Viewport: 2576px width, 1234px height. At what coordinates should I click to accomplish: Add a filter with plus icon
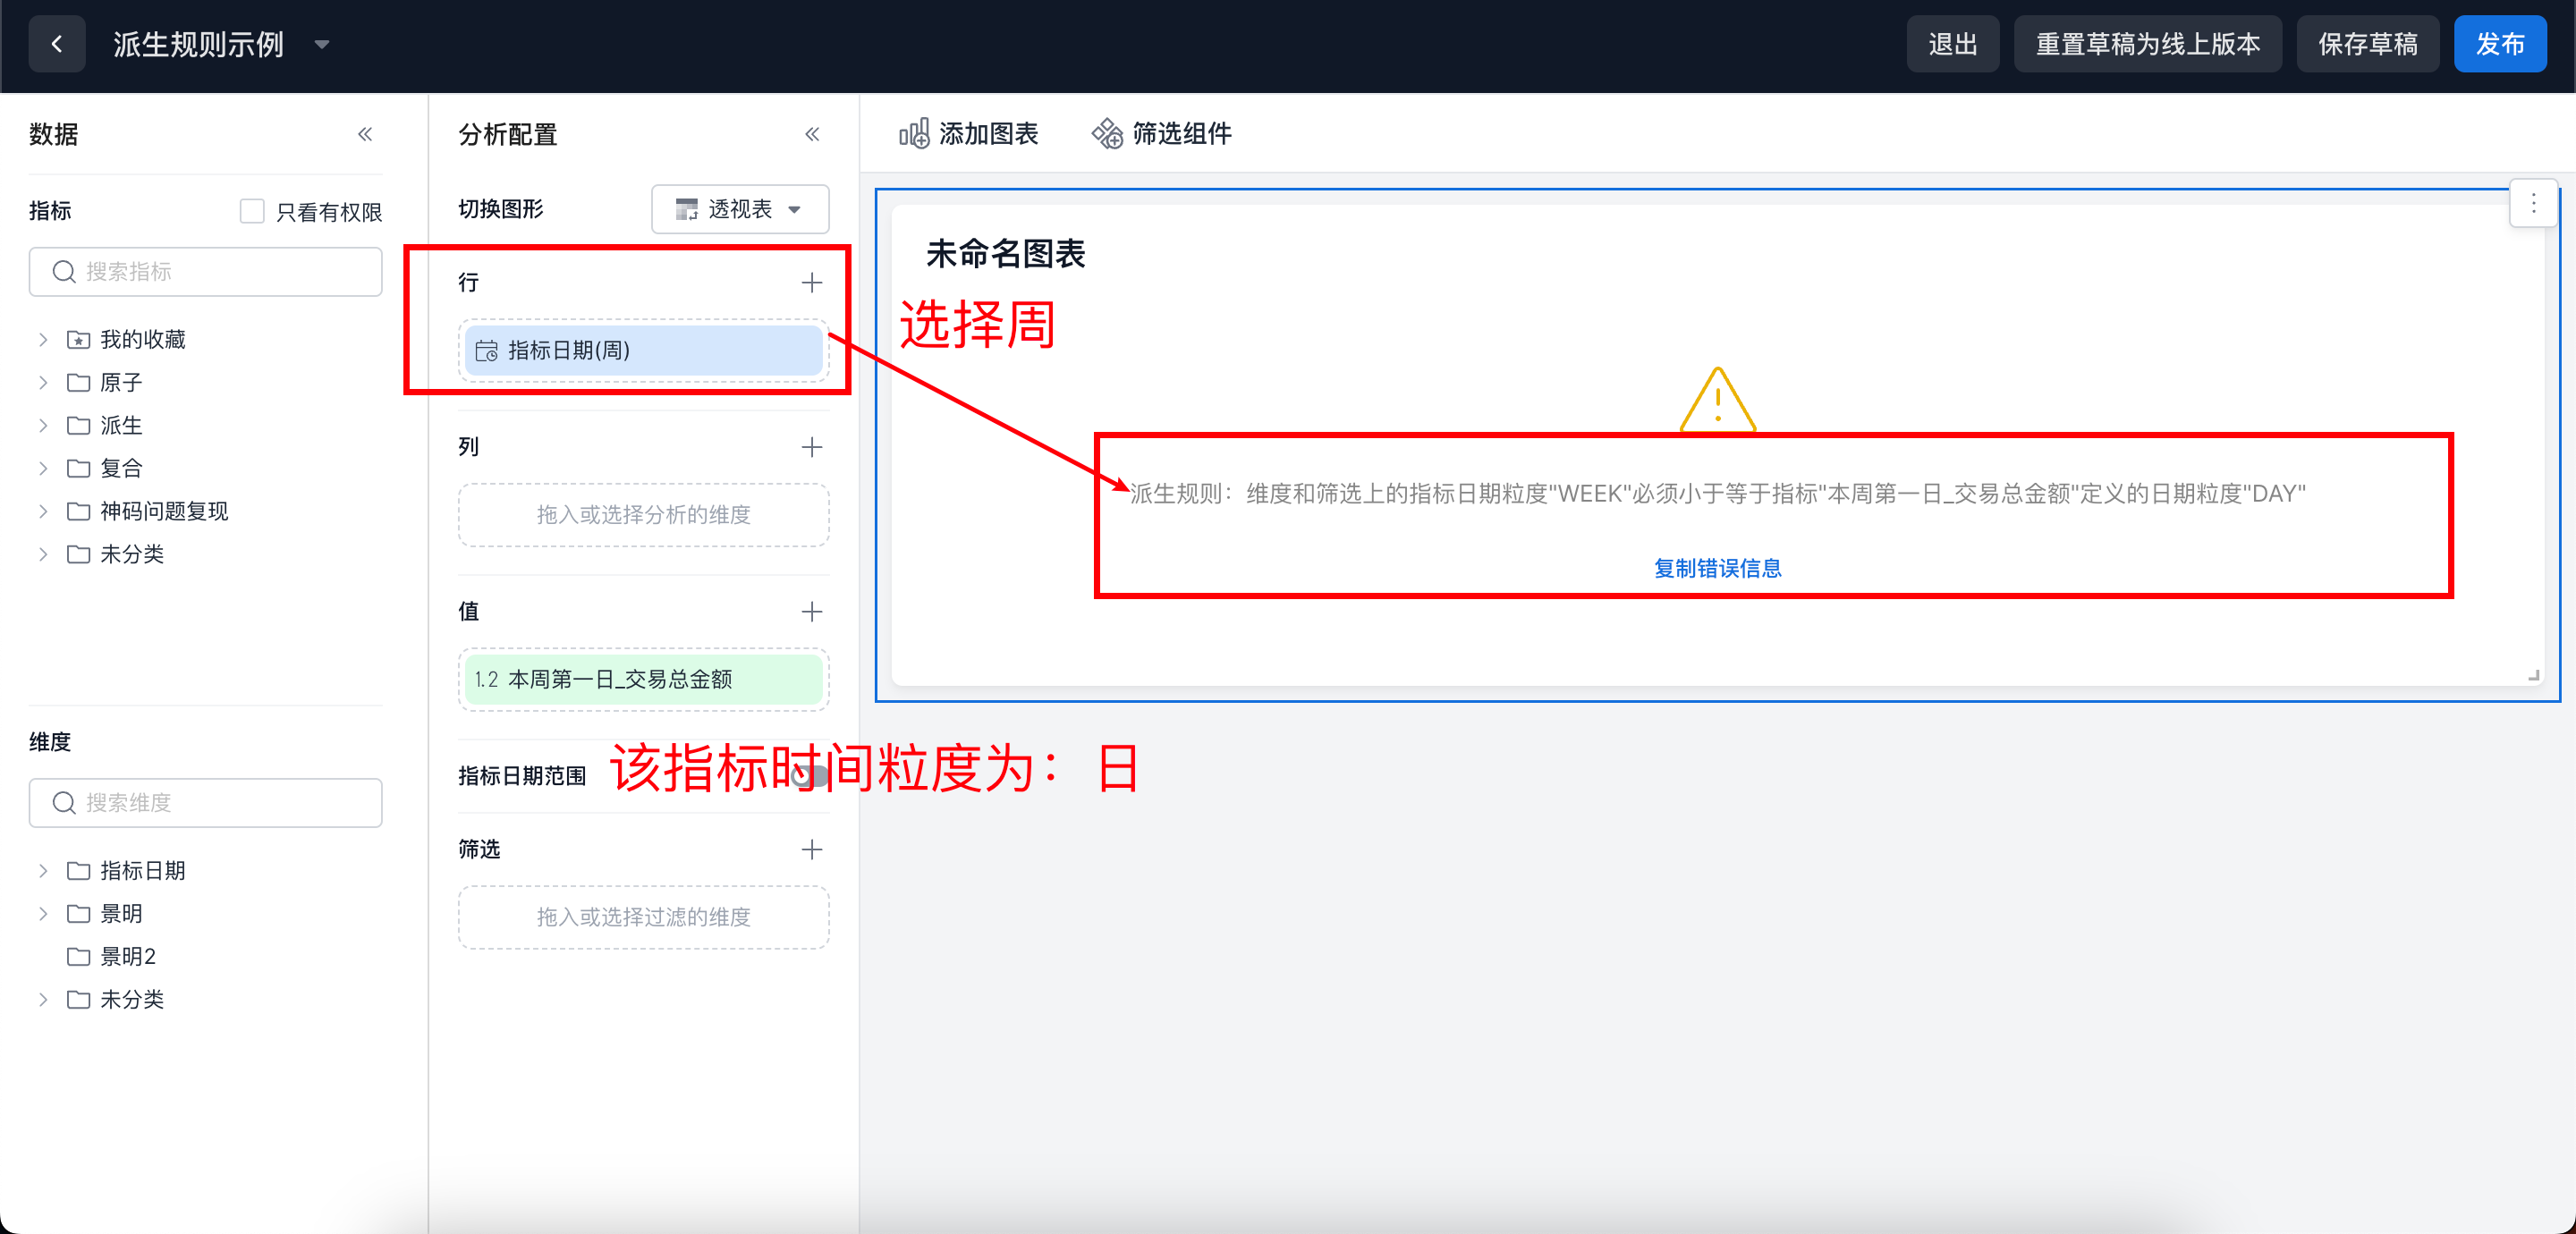point(812,849)
